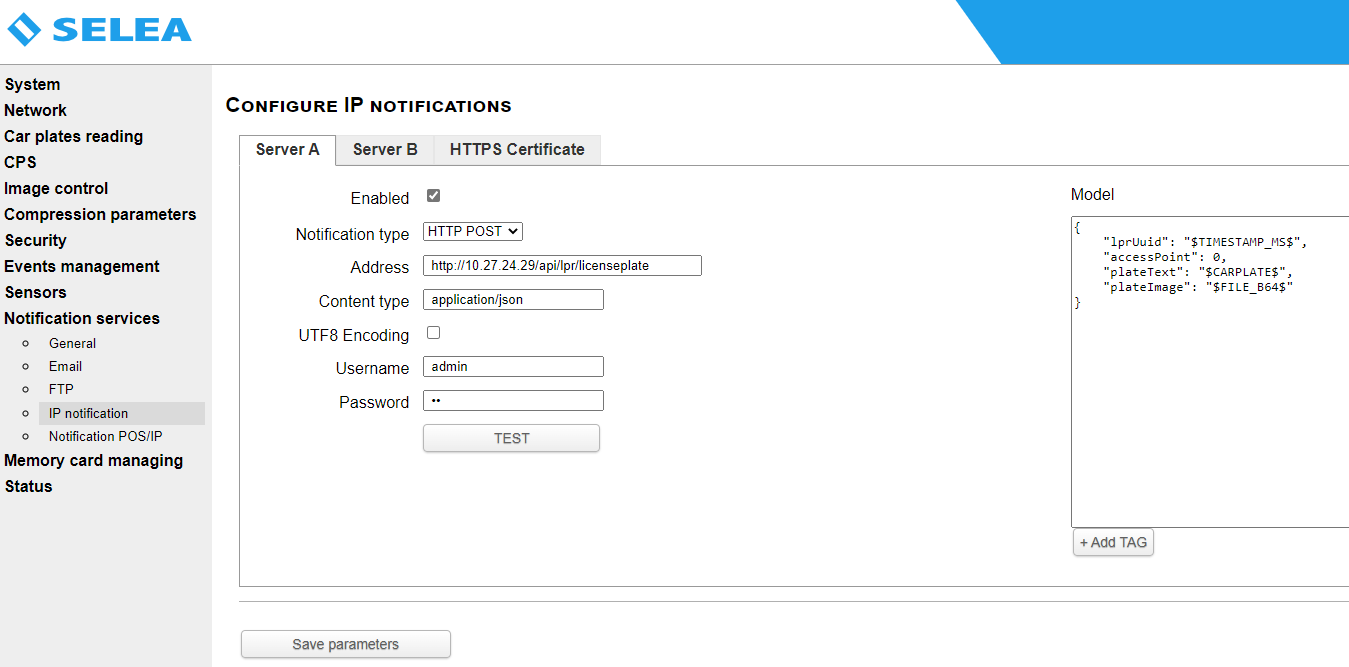The width and height of the screenshot is (1349, 667).
Task: Open the Email notification settings
Action: point(65,366)
